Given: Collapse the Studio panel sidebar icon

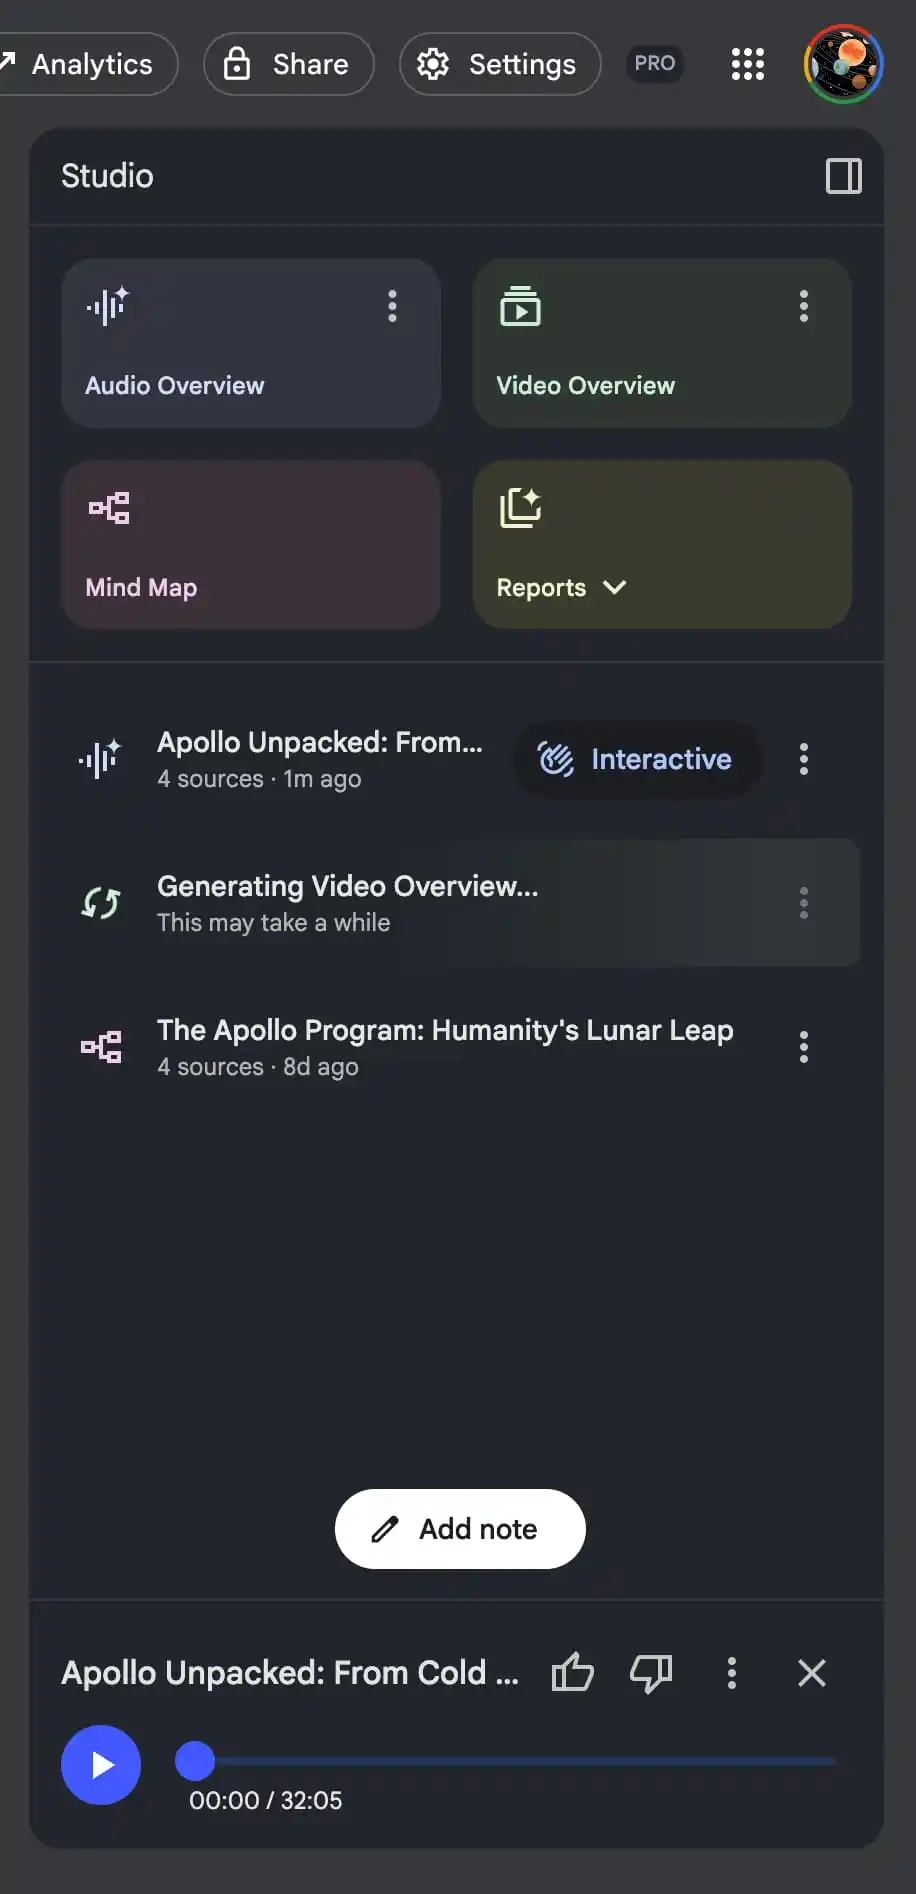Looking at the screenshot, I should click(x=843, y=176).
